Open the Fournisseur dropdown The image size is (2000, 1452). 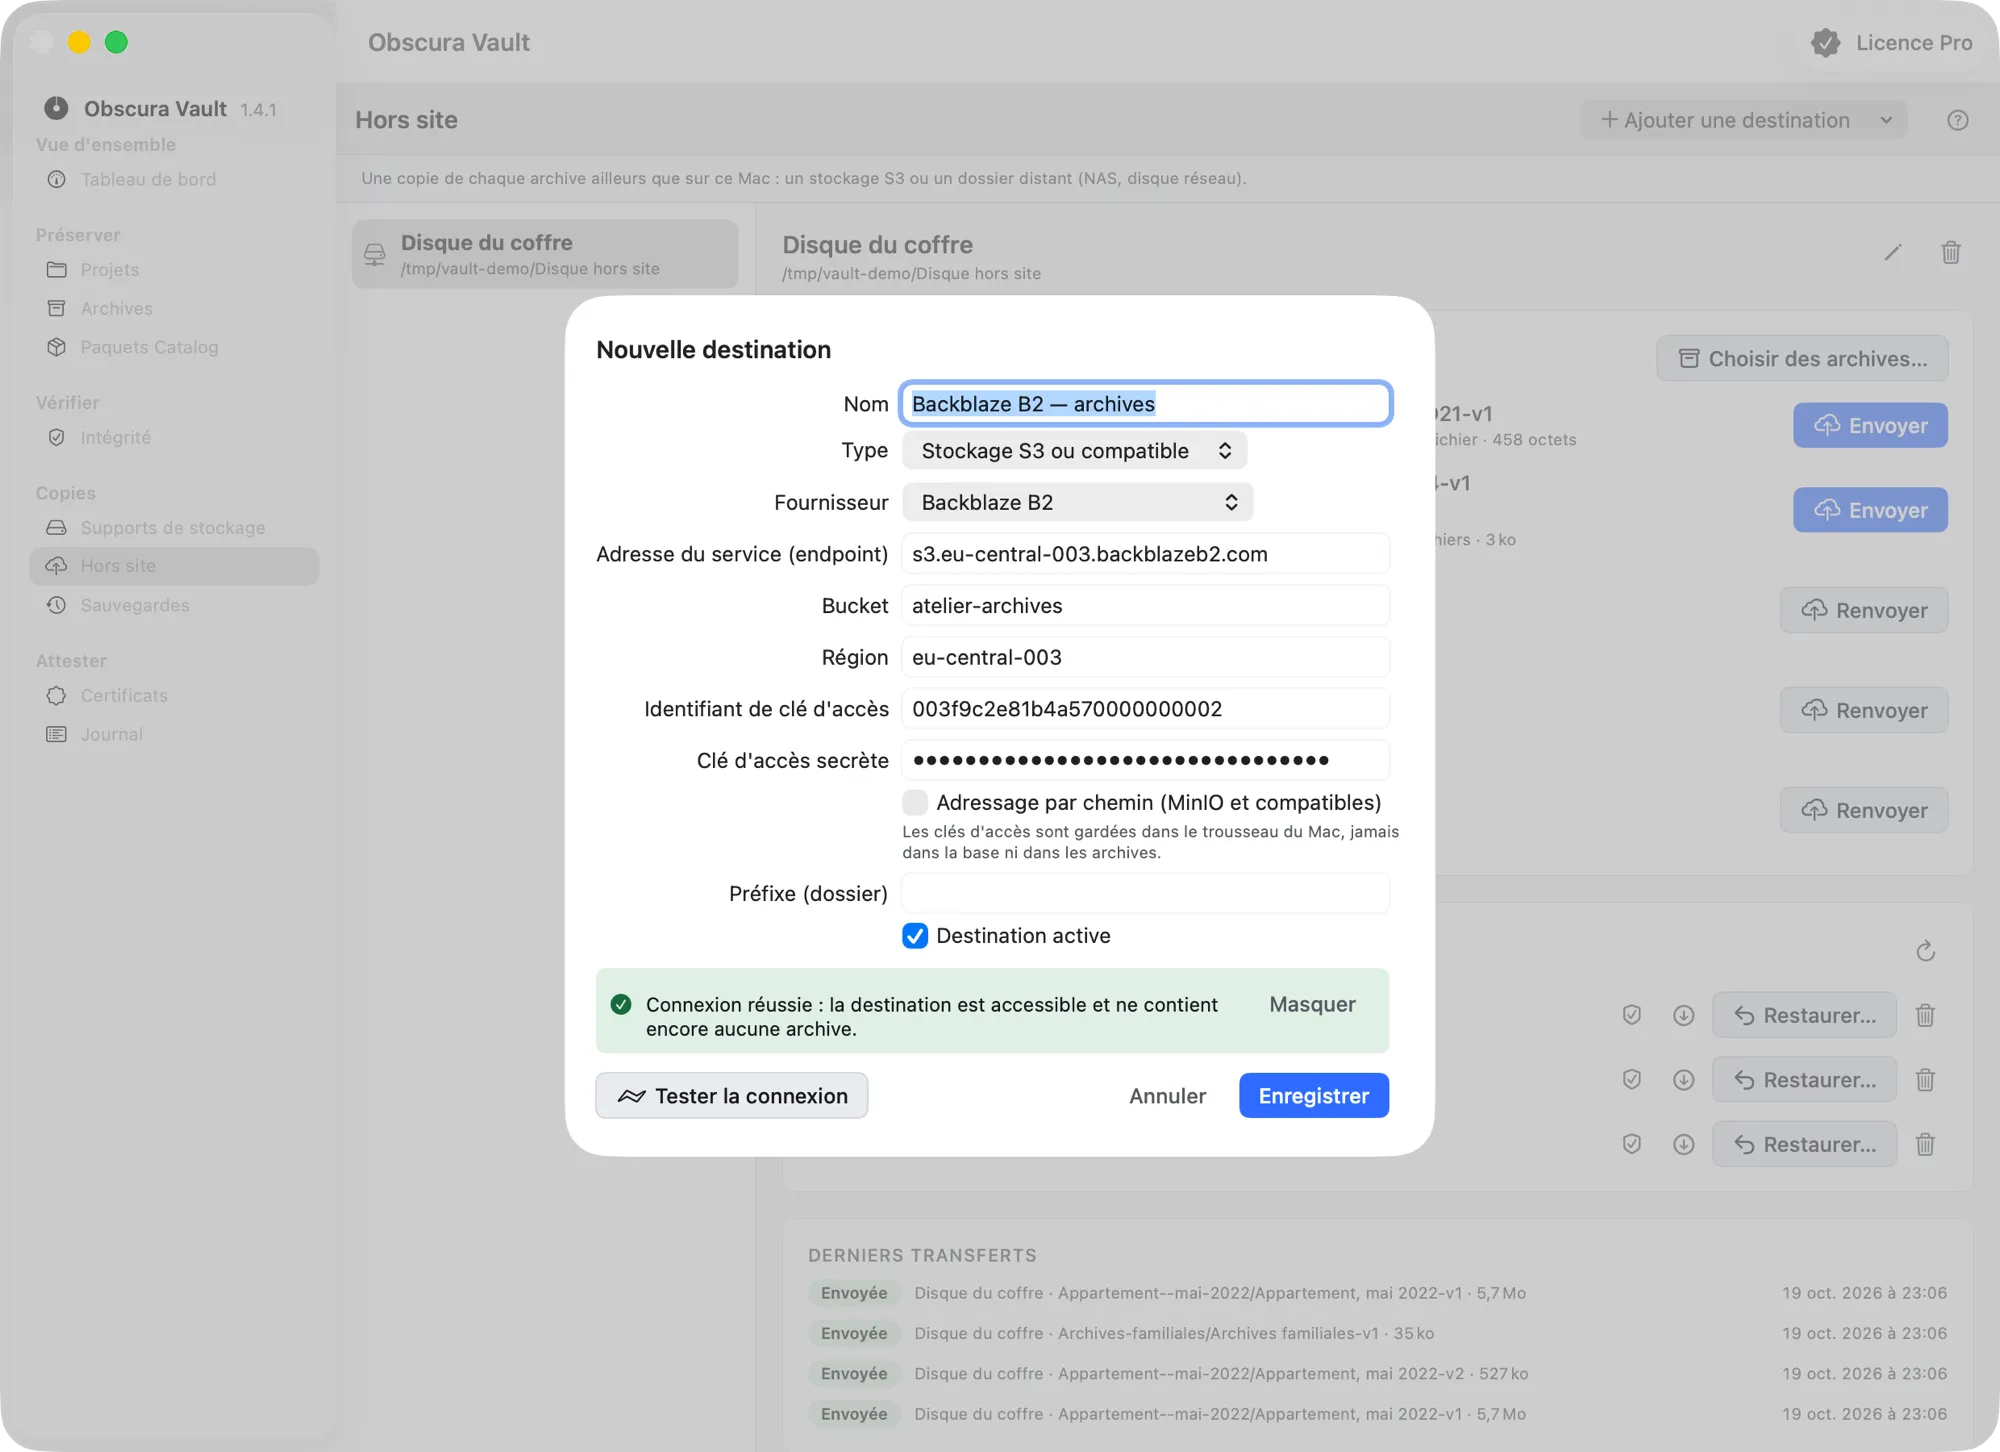pos(1077,503)
